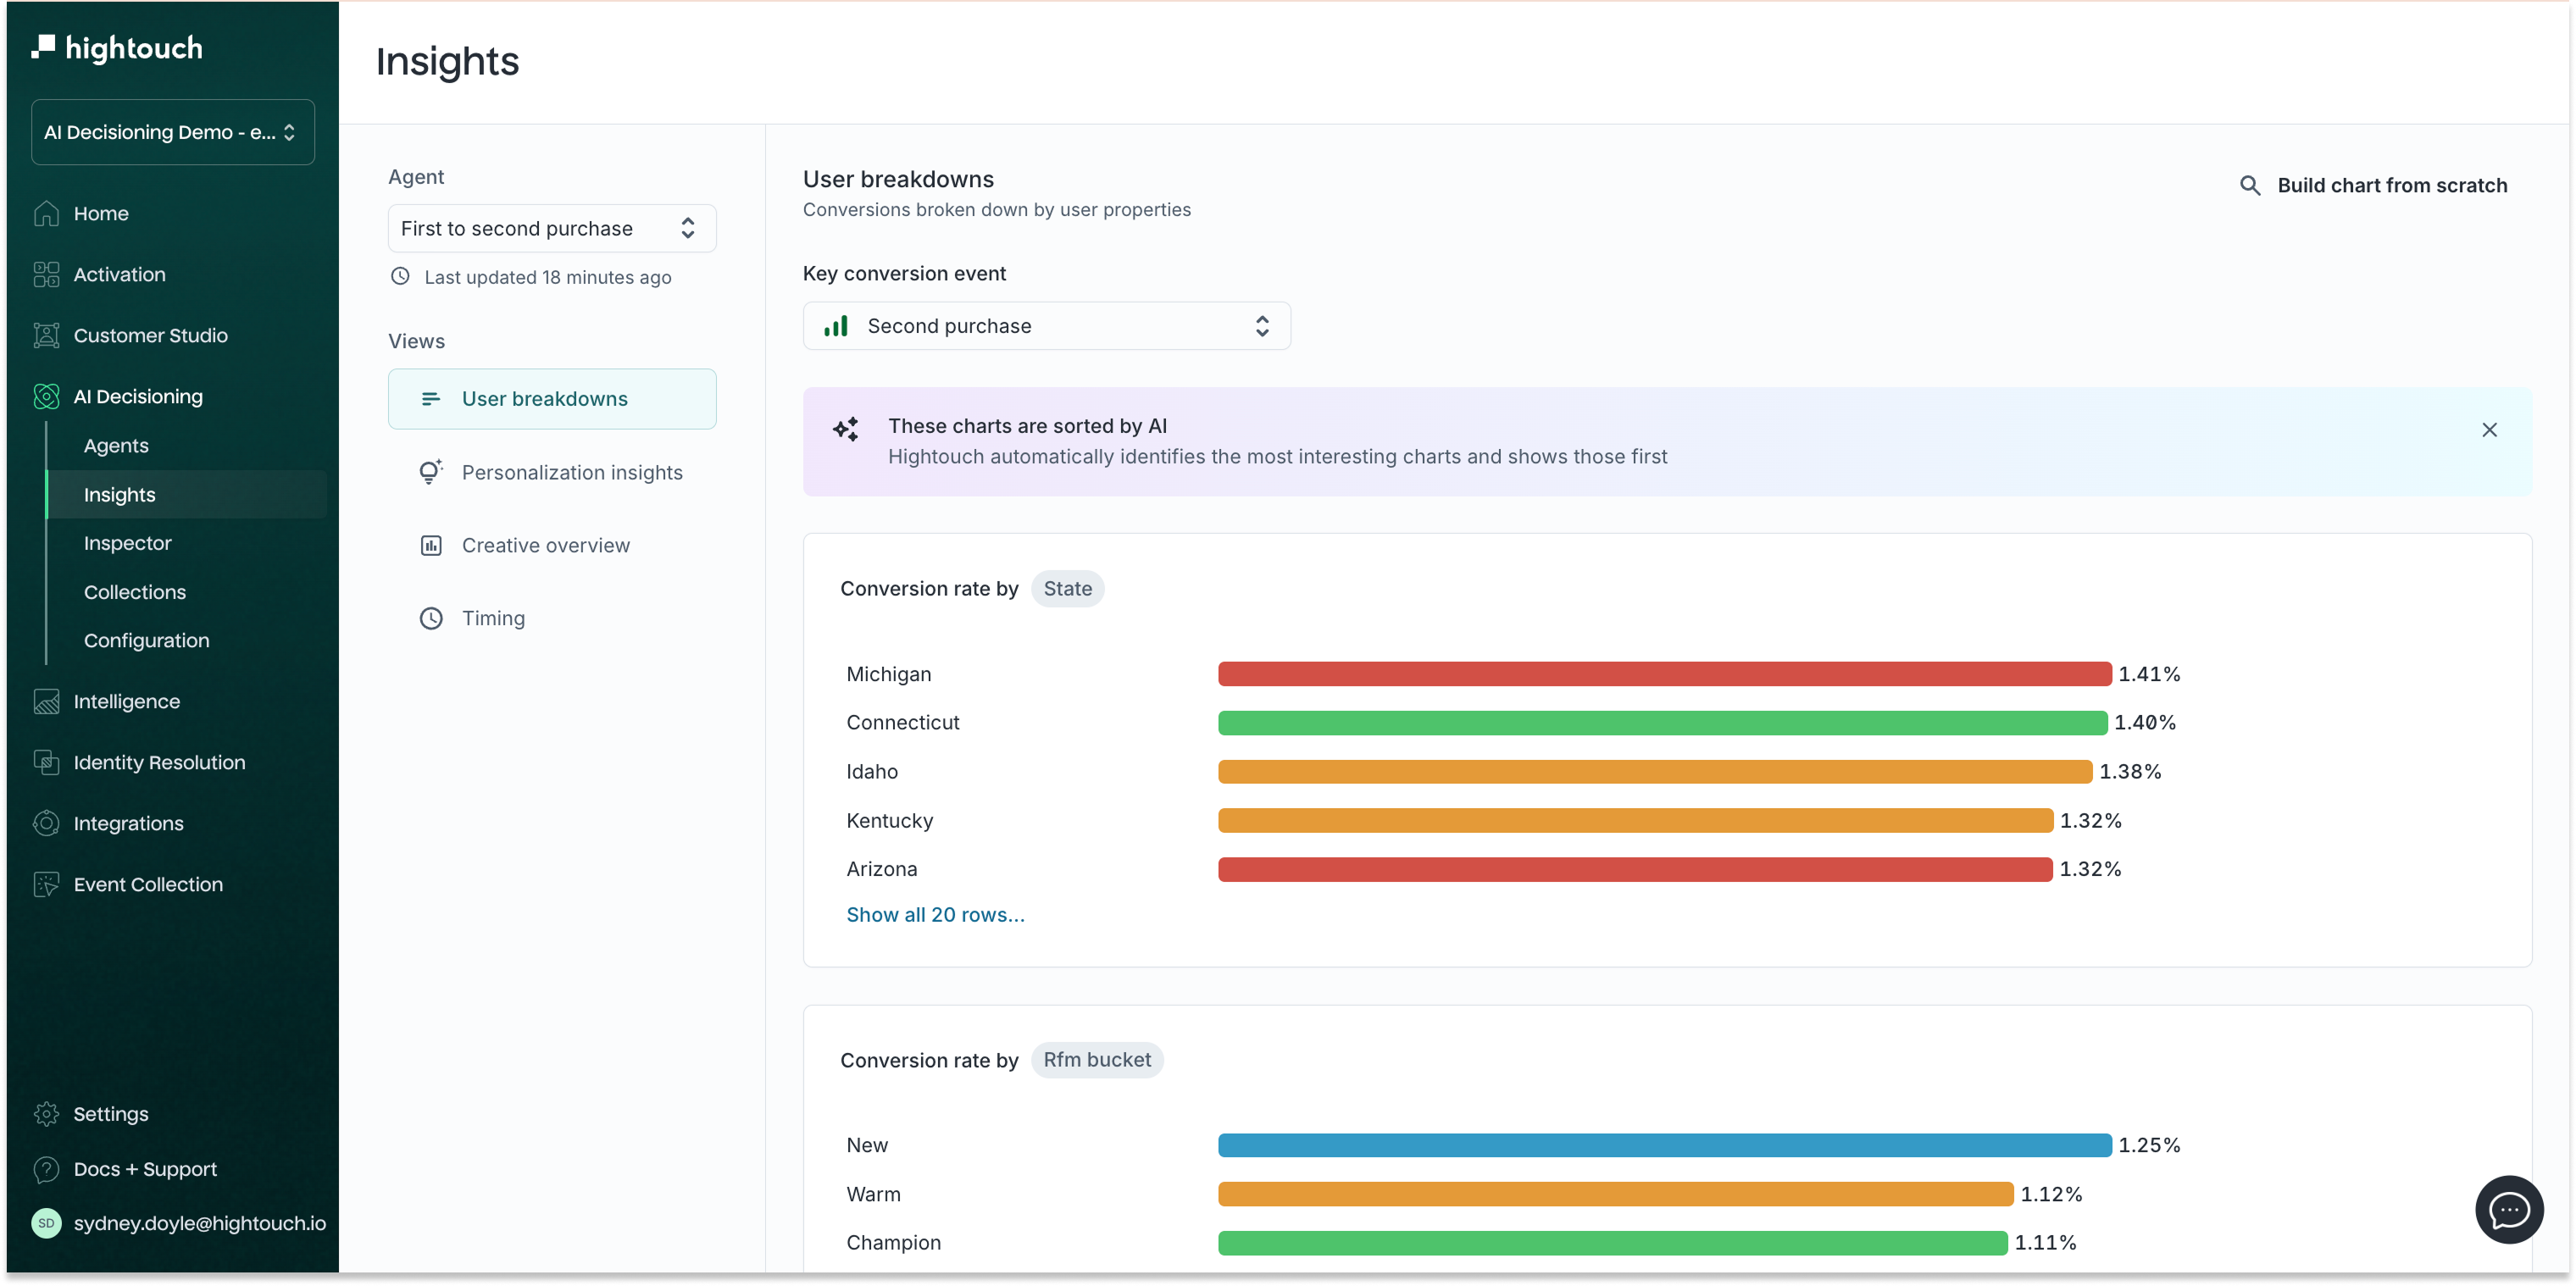Click Show all 20 rows link
This screenshot has height=1286, width=2576.
tap(935, 915)
